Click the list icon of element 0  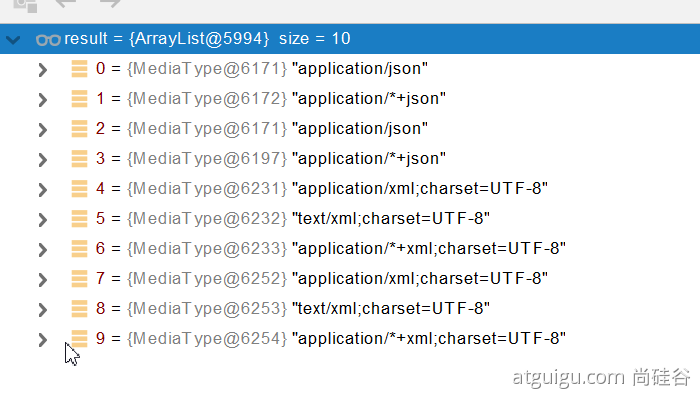[x=79, y=69]
